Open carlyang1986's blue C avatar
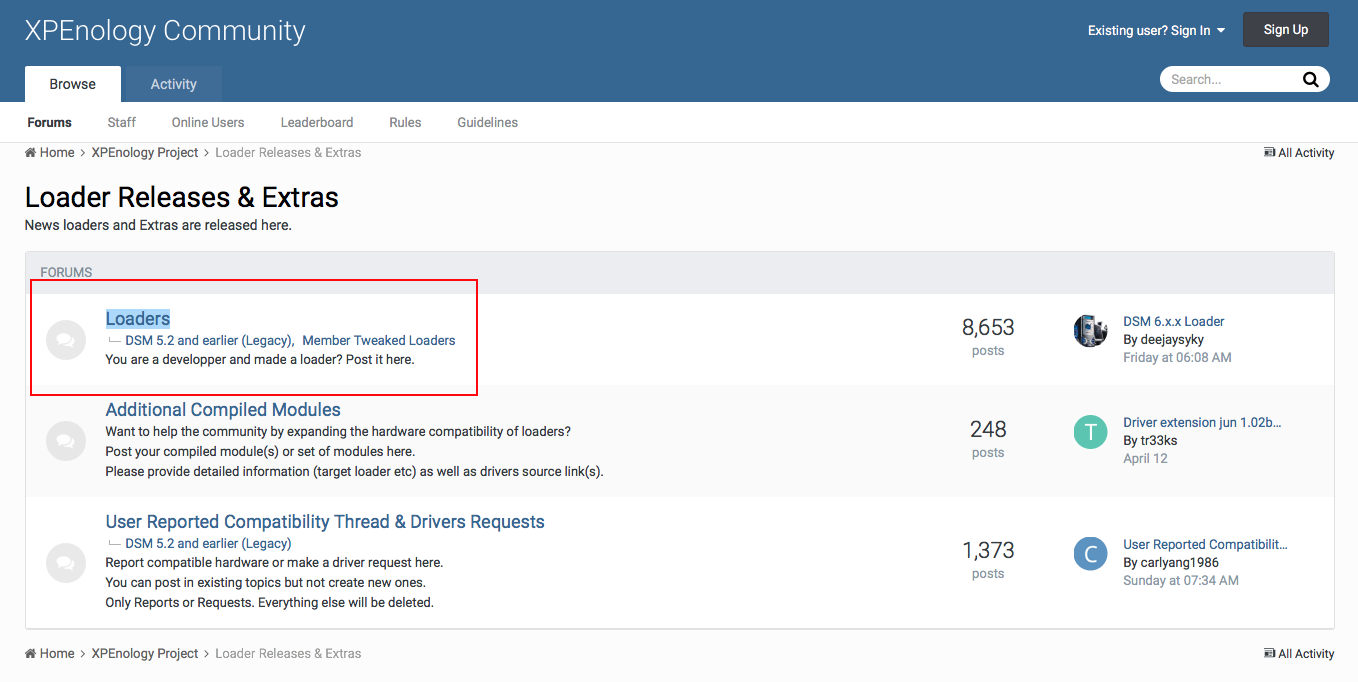This screenshot has width=1358, height=682. (x=1091, y=553)
